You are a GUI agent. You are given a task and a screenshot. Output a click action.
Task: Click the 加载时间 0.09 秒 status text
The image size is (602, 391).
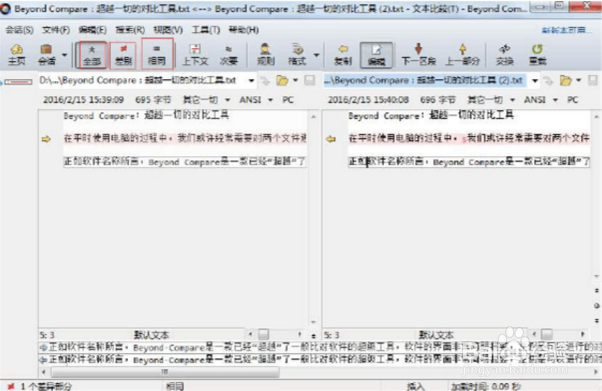(486, 386)
